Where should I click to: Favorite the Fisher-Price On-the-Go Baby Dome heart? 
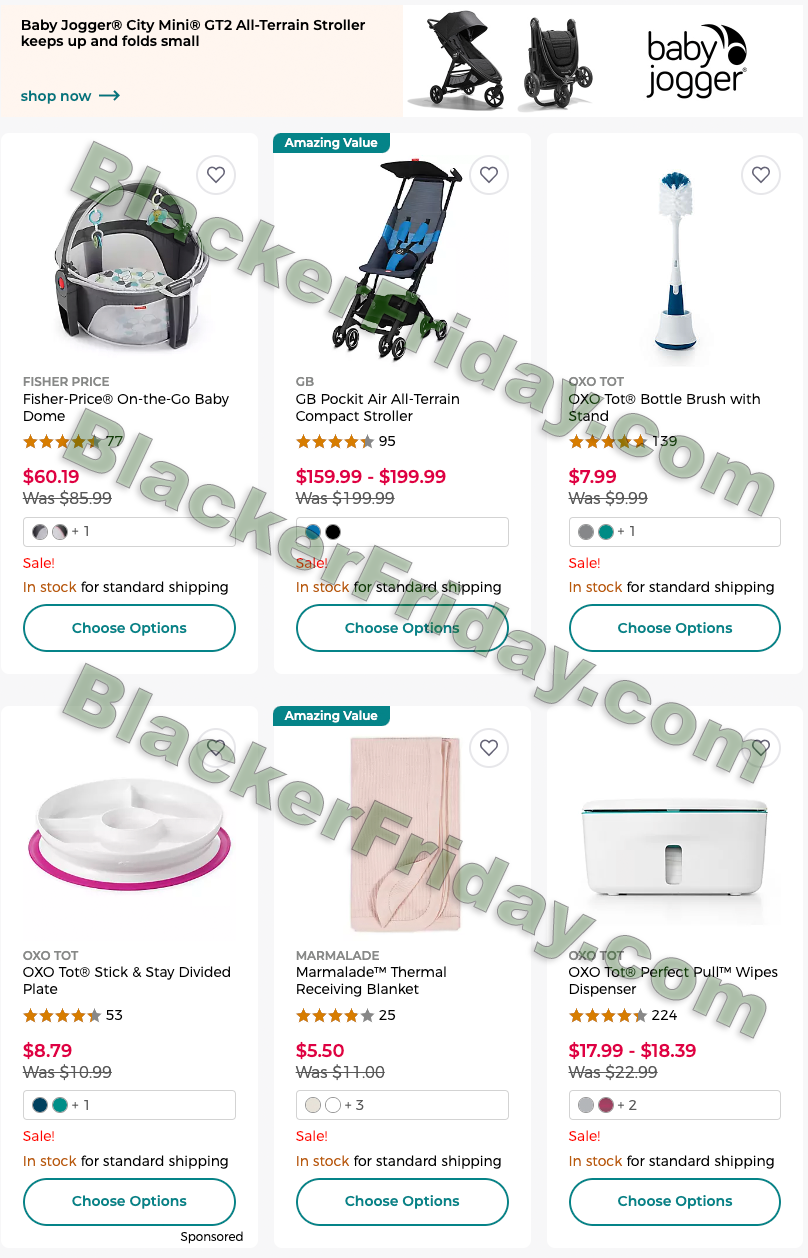[216, 175]
